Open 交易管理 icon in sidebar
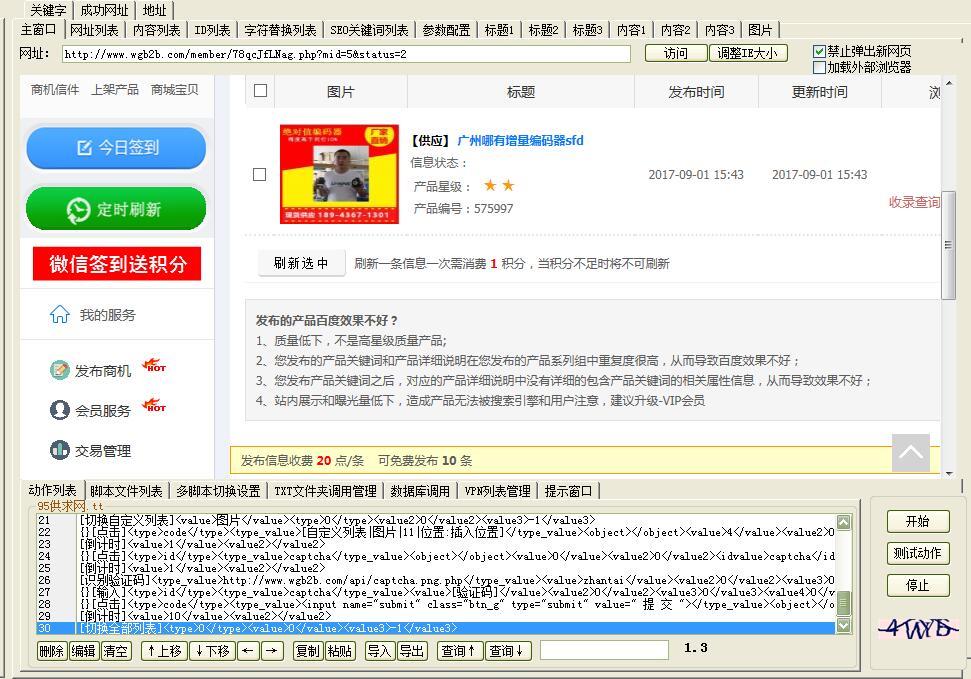Viewport: 971px width, 679px height. (x=59, y=450)
